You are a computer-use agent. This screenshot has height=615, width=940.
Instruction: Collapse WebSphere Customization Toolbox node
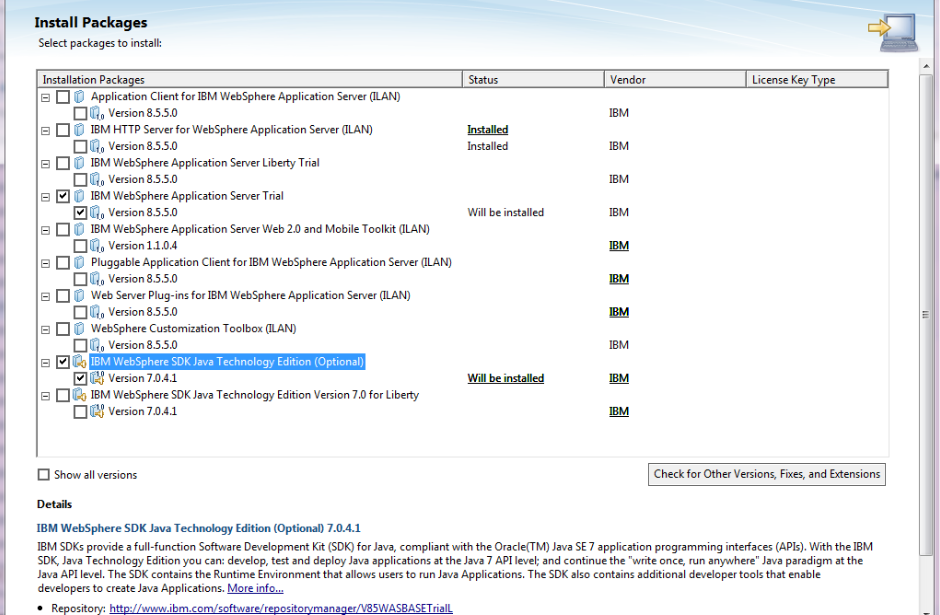click(x=46, y=330)
